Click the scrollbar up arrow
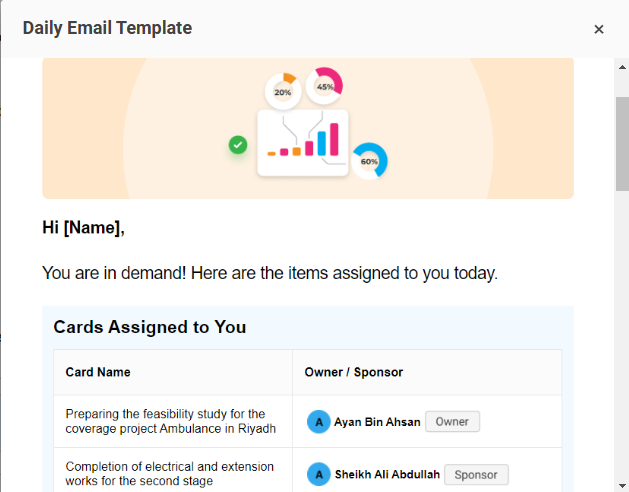Viewport: 629px width, 492px height. (x=622, y=67)
